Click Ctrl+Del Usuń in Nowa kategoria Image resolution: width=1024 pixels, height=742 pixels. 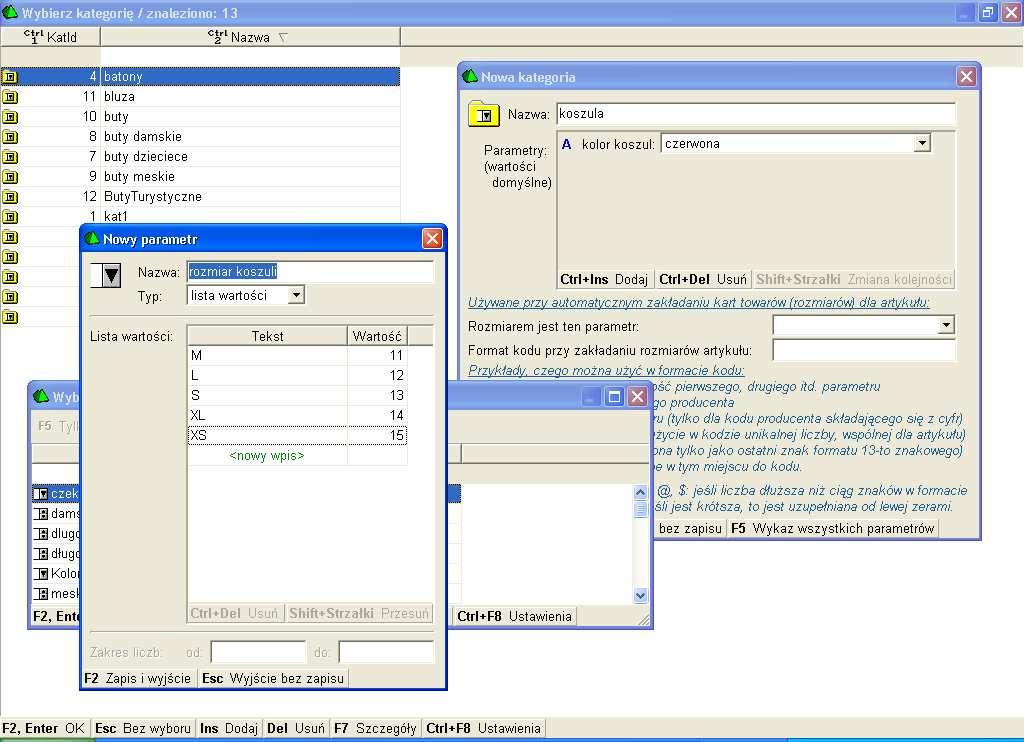[703, 280]
